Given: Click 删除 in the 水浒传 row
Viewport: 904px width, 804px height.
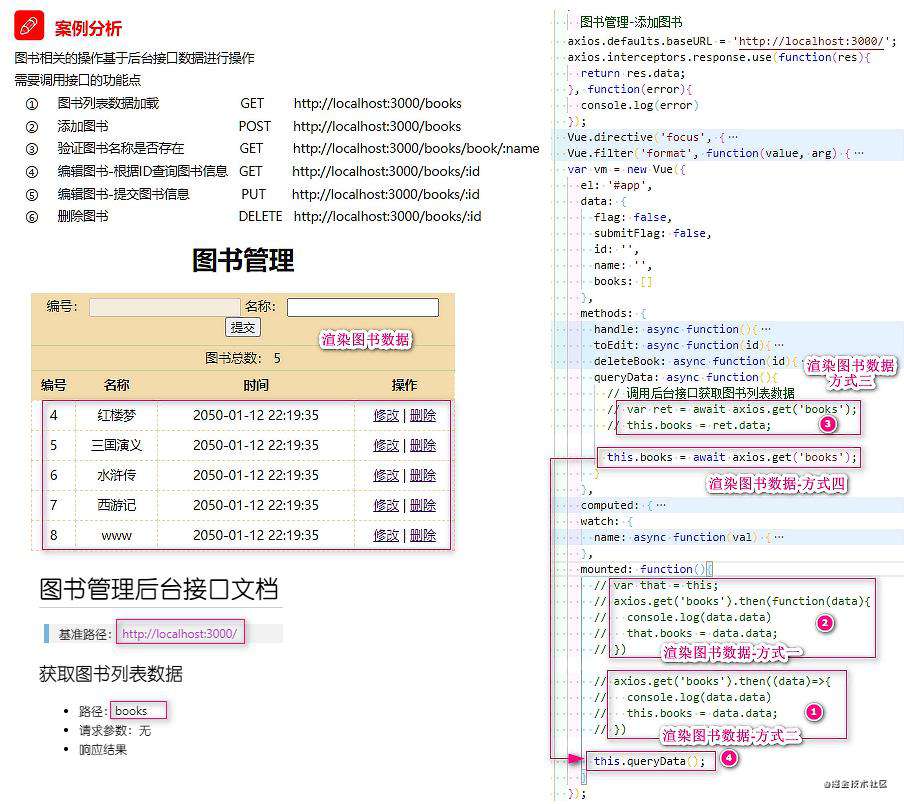Looking at the screenshot, I should point(423,475).
